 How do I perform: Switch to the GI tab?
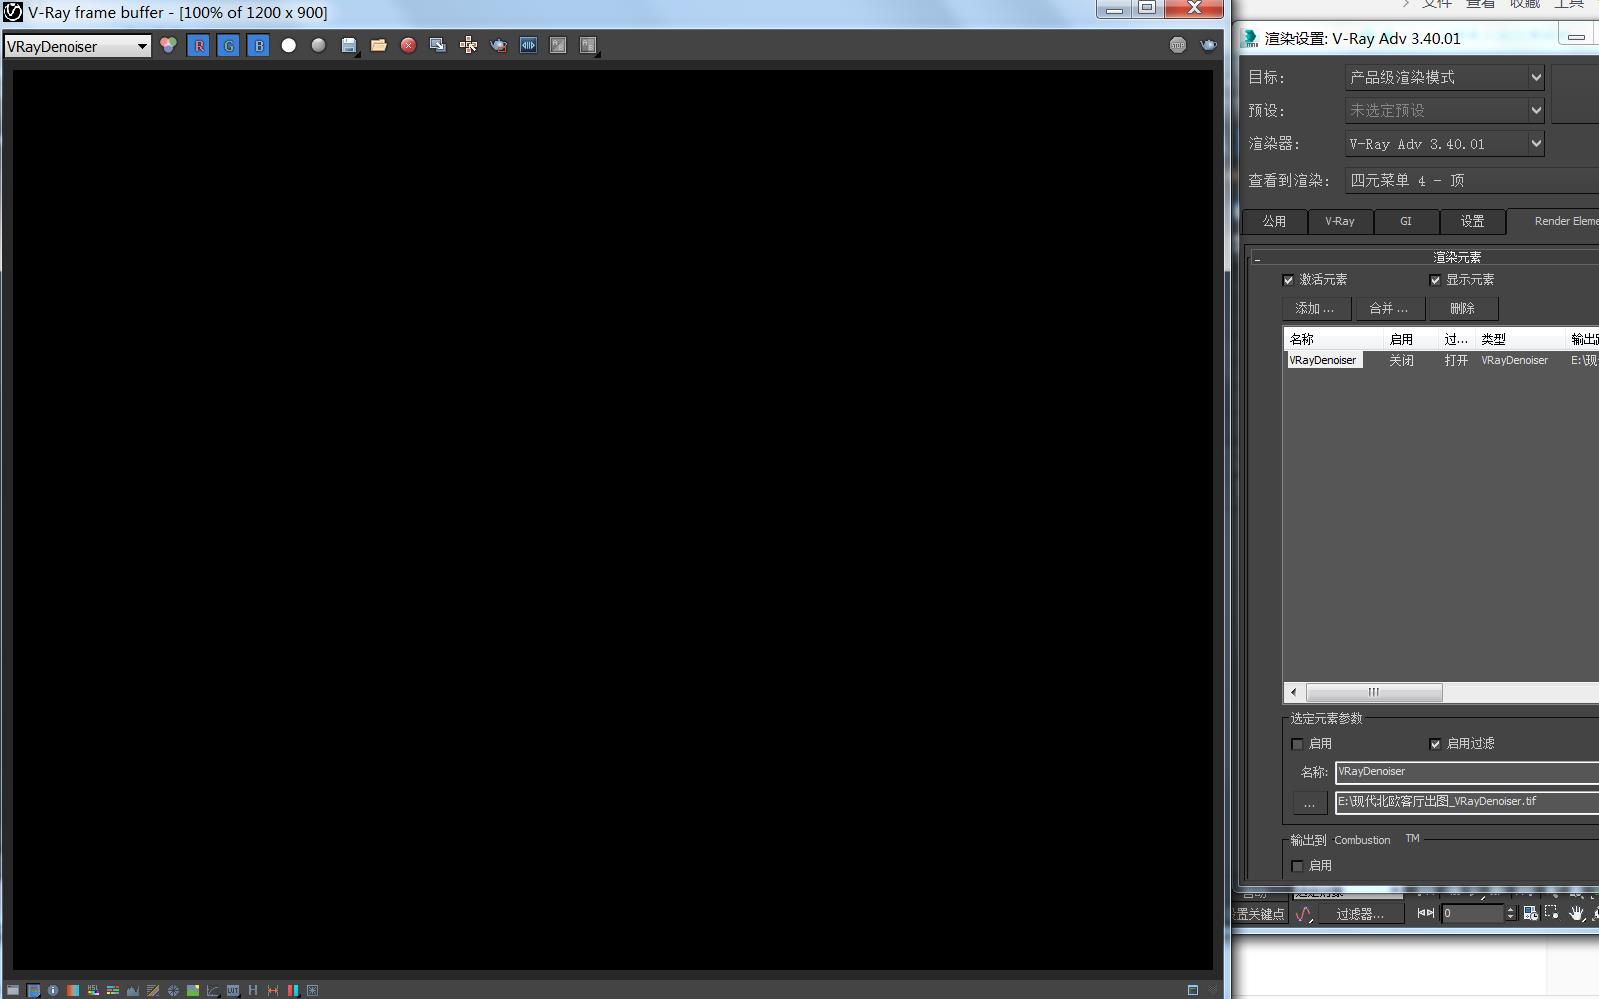tap(1406, 221)
